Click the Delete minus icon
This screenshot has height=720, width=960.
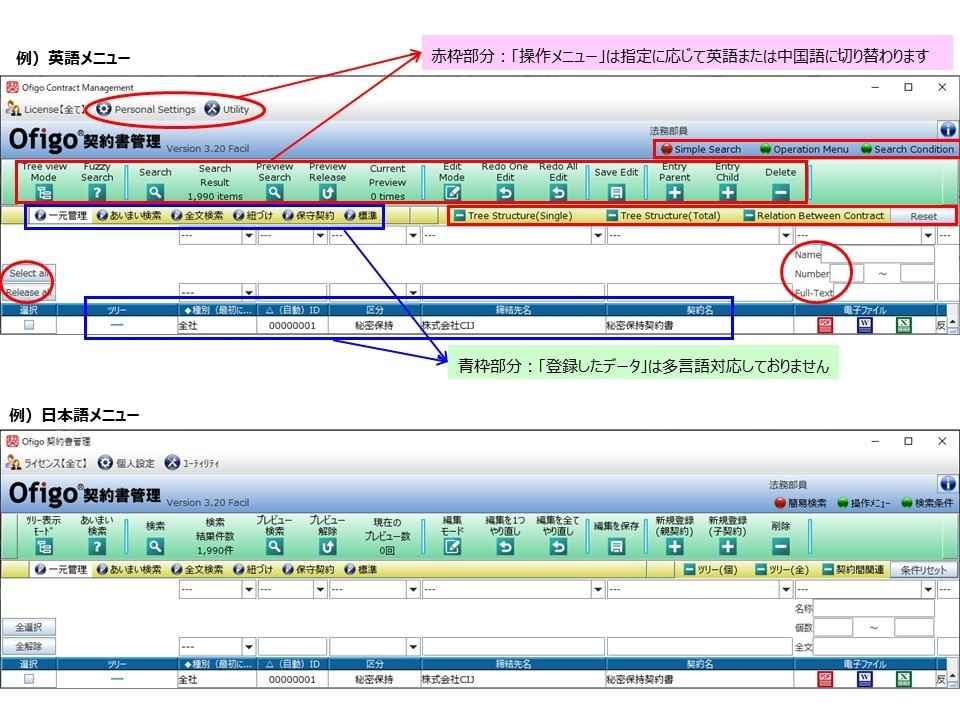(x=781, y=193)
